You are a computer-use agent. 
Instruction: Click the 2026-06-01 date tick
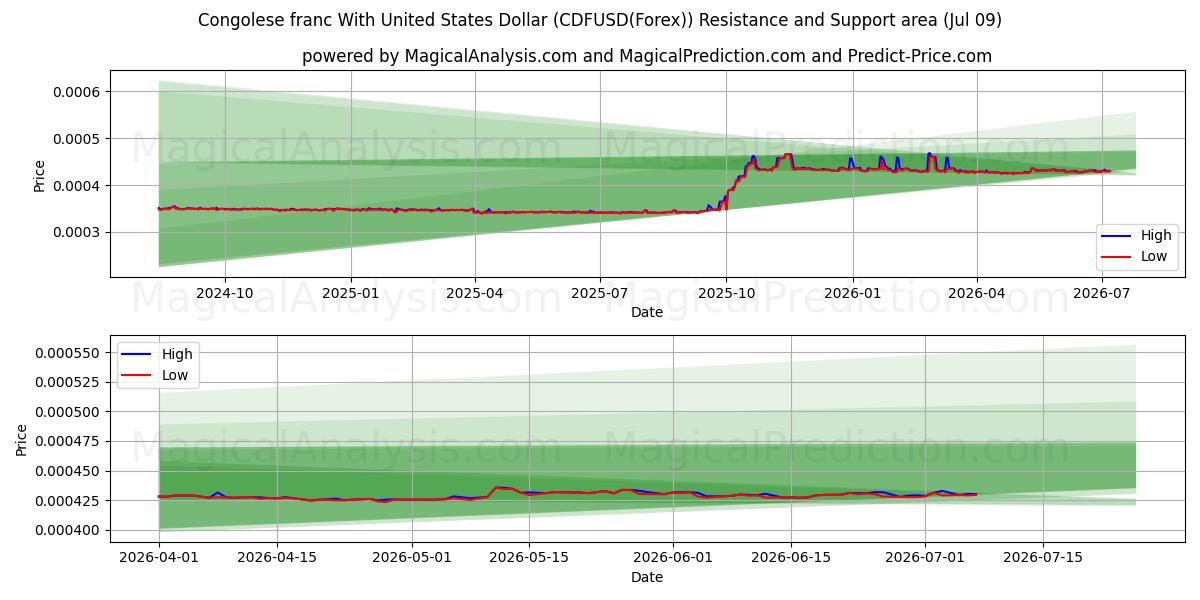click(x=674, y=558)
